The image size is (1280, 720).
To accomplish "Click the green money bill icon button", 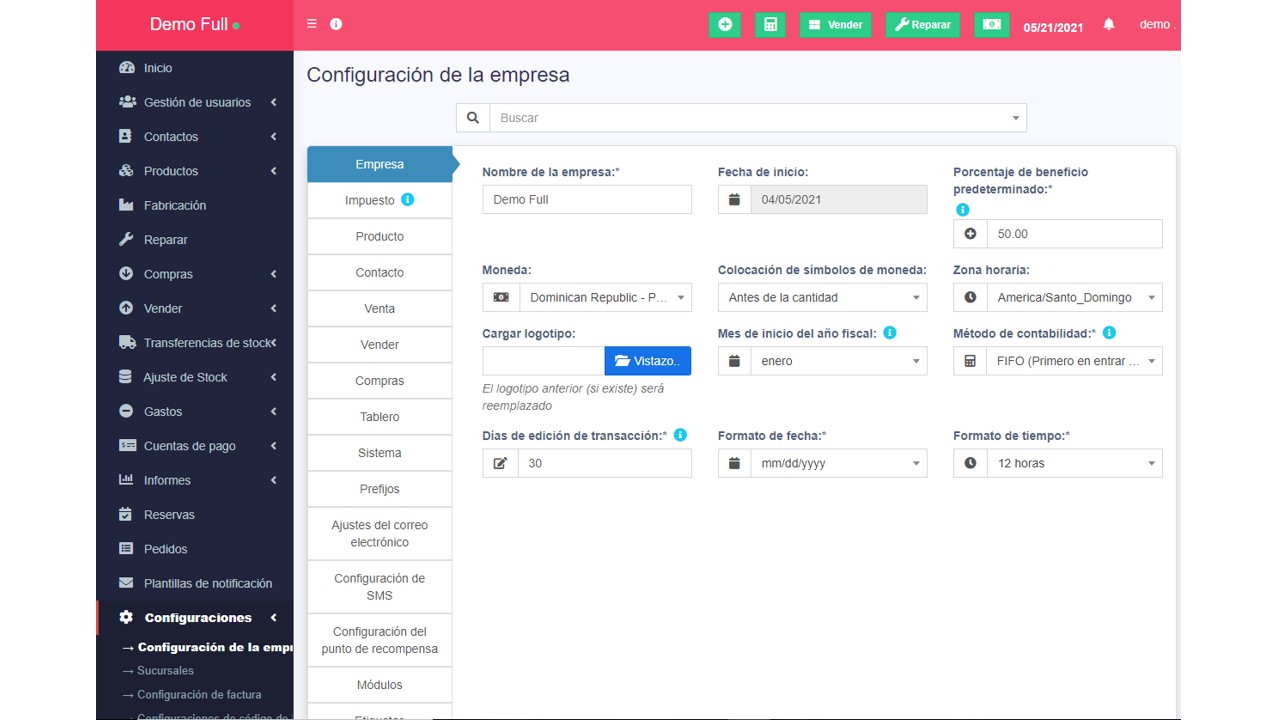I will pyautogui.click(x=991, y=25).
